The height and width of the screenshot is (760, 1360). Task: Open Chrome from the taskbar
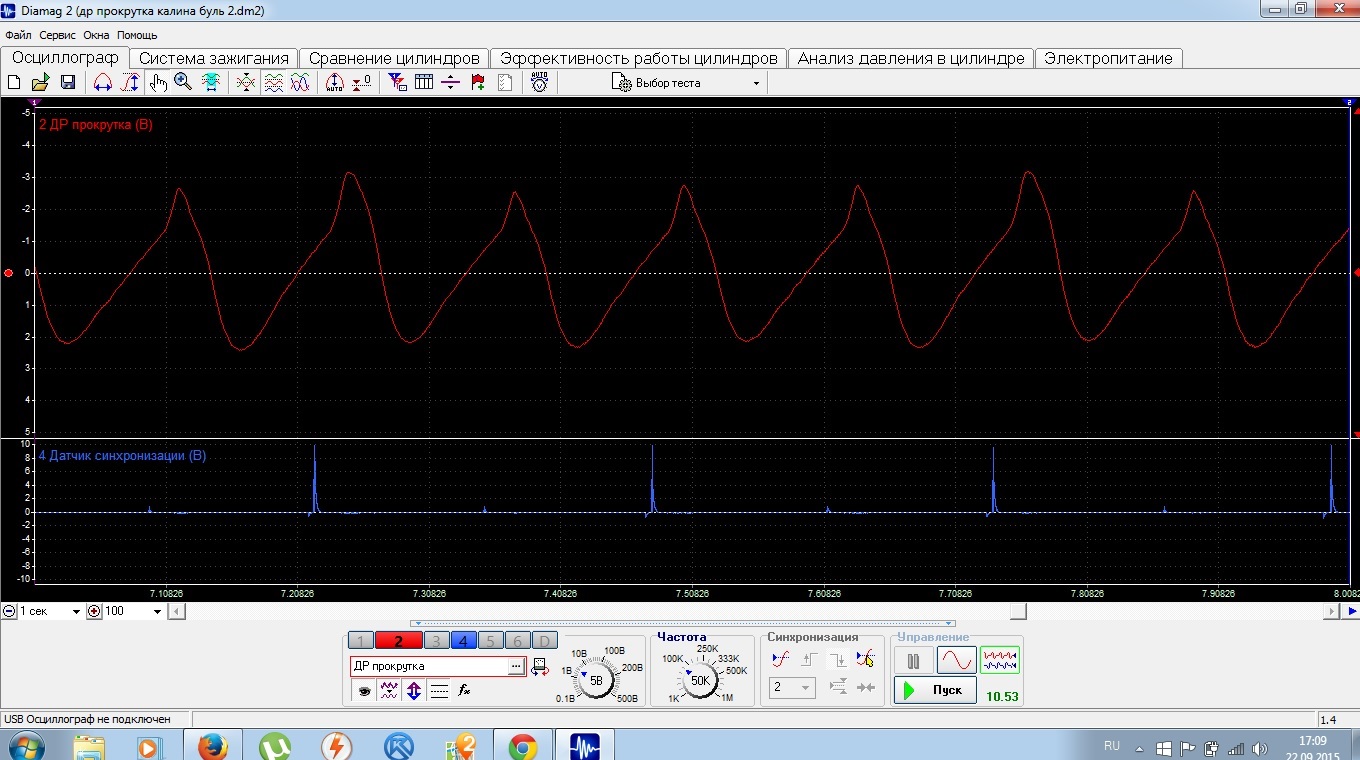point(522,746)
